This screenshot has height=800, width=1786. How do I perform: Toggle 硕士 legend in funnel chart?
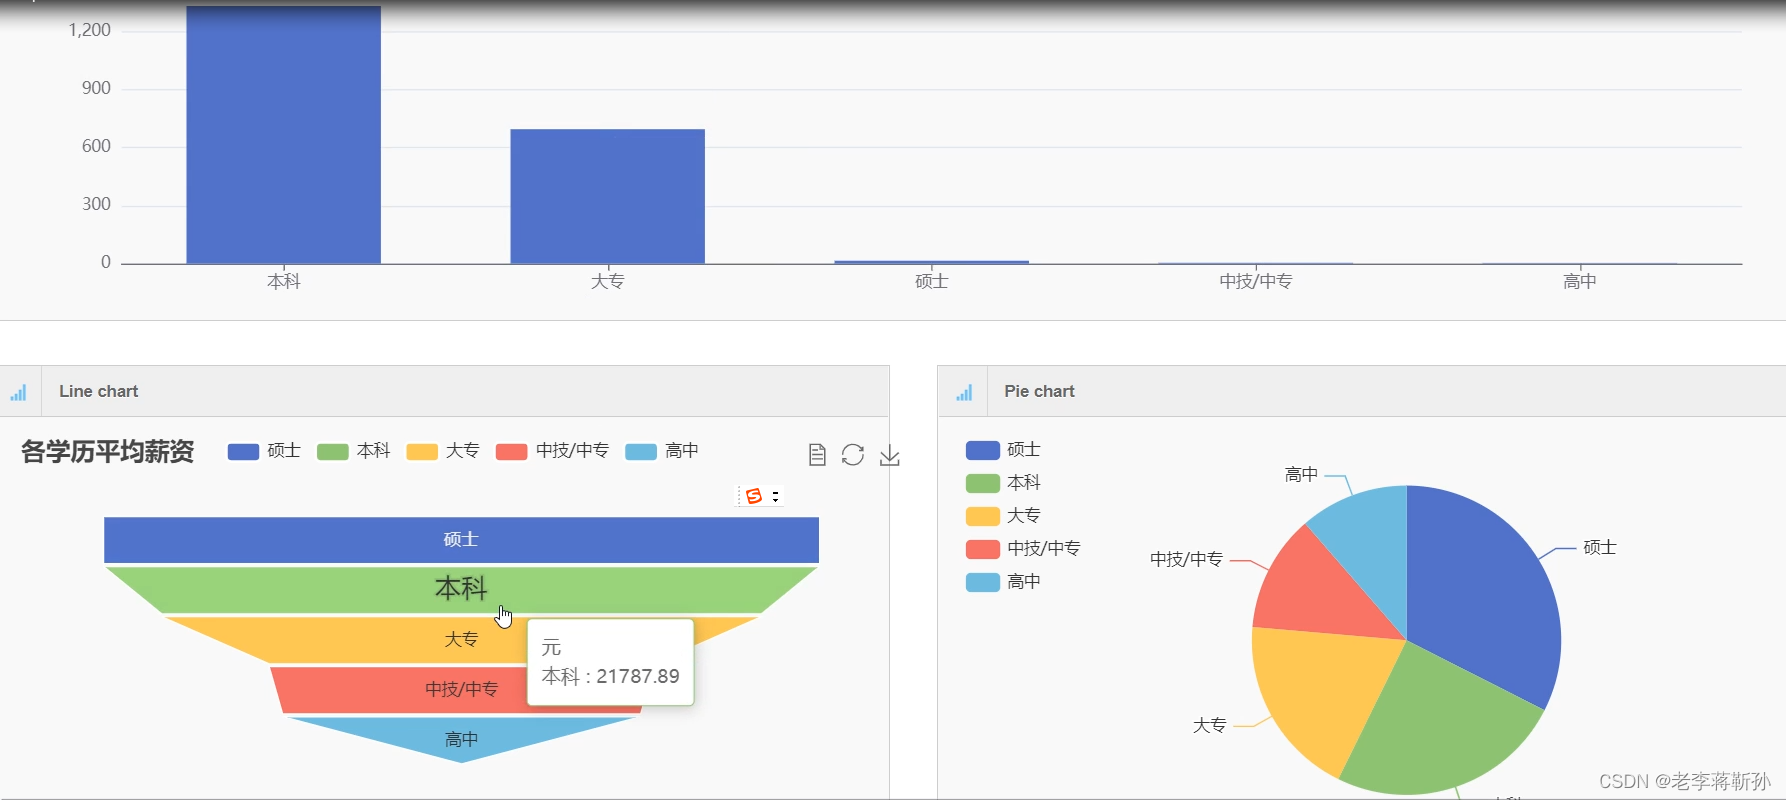pos(264,451)
